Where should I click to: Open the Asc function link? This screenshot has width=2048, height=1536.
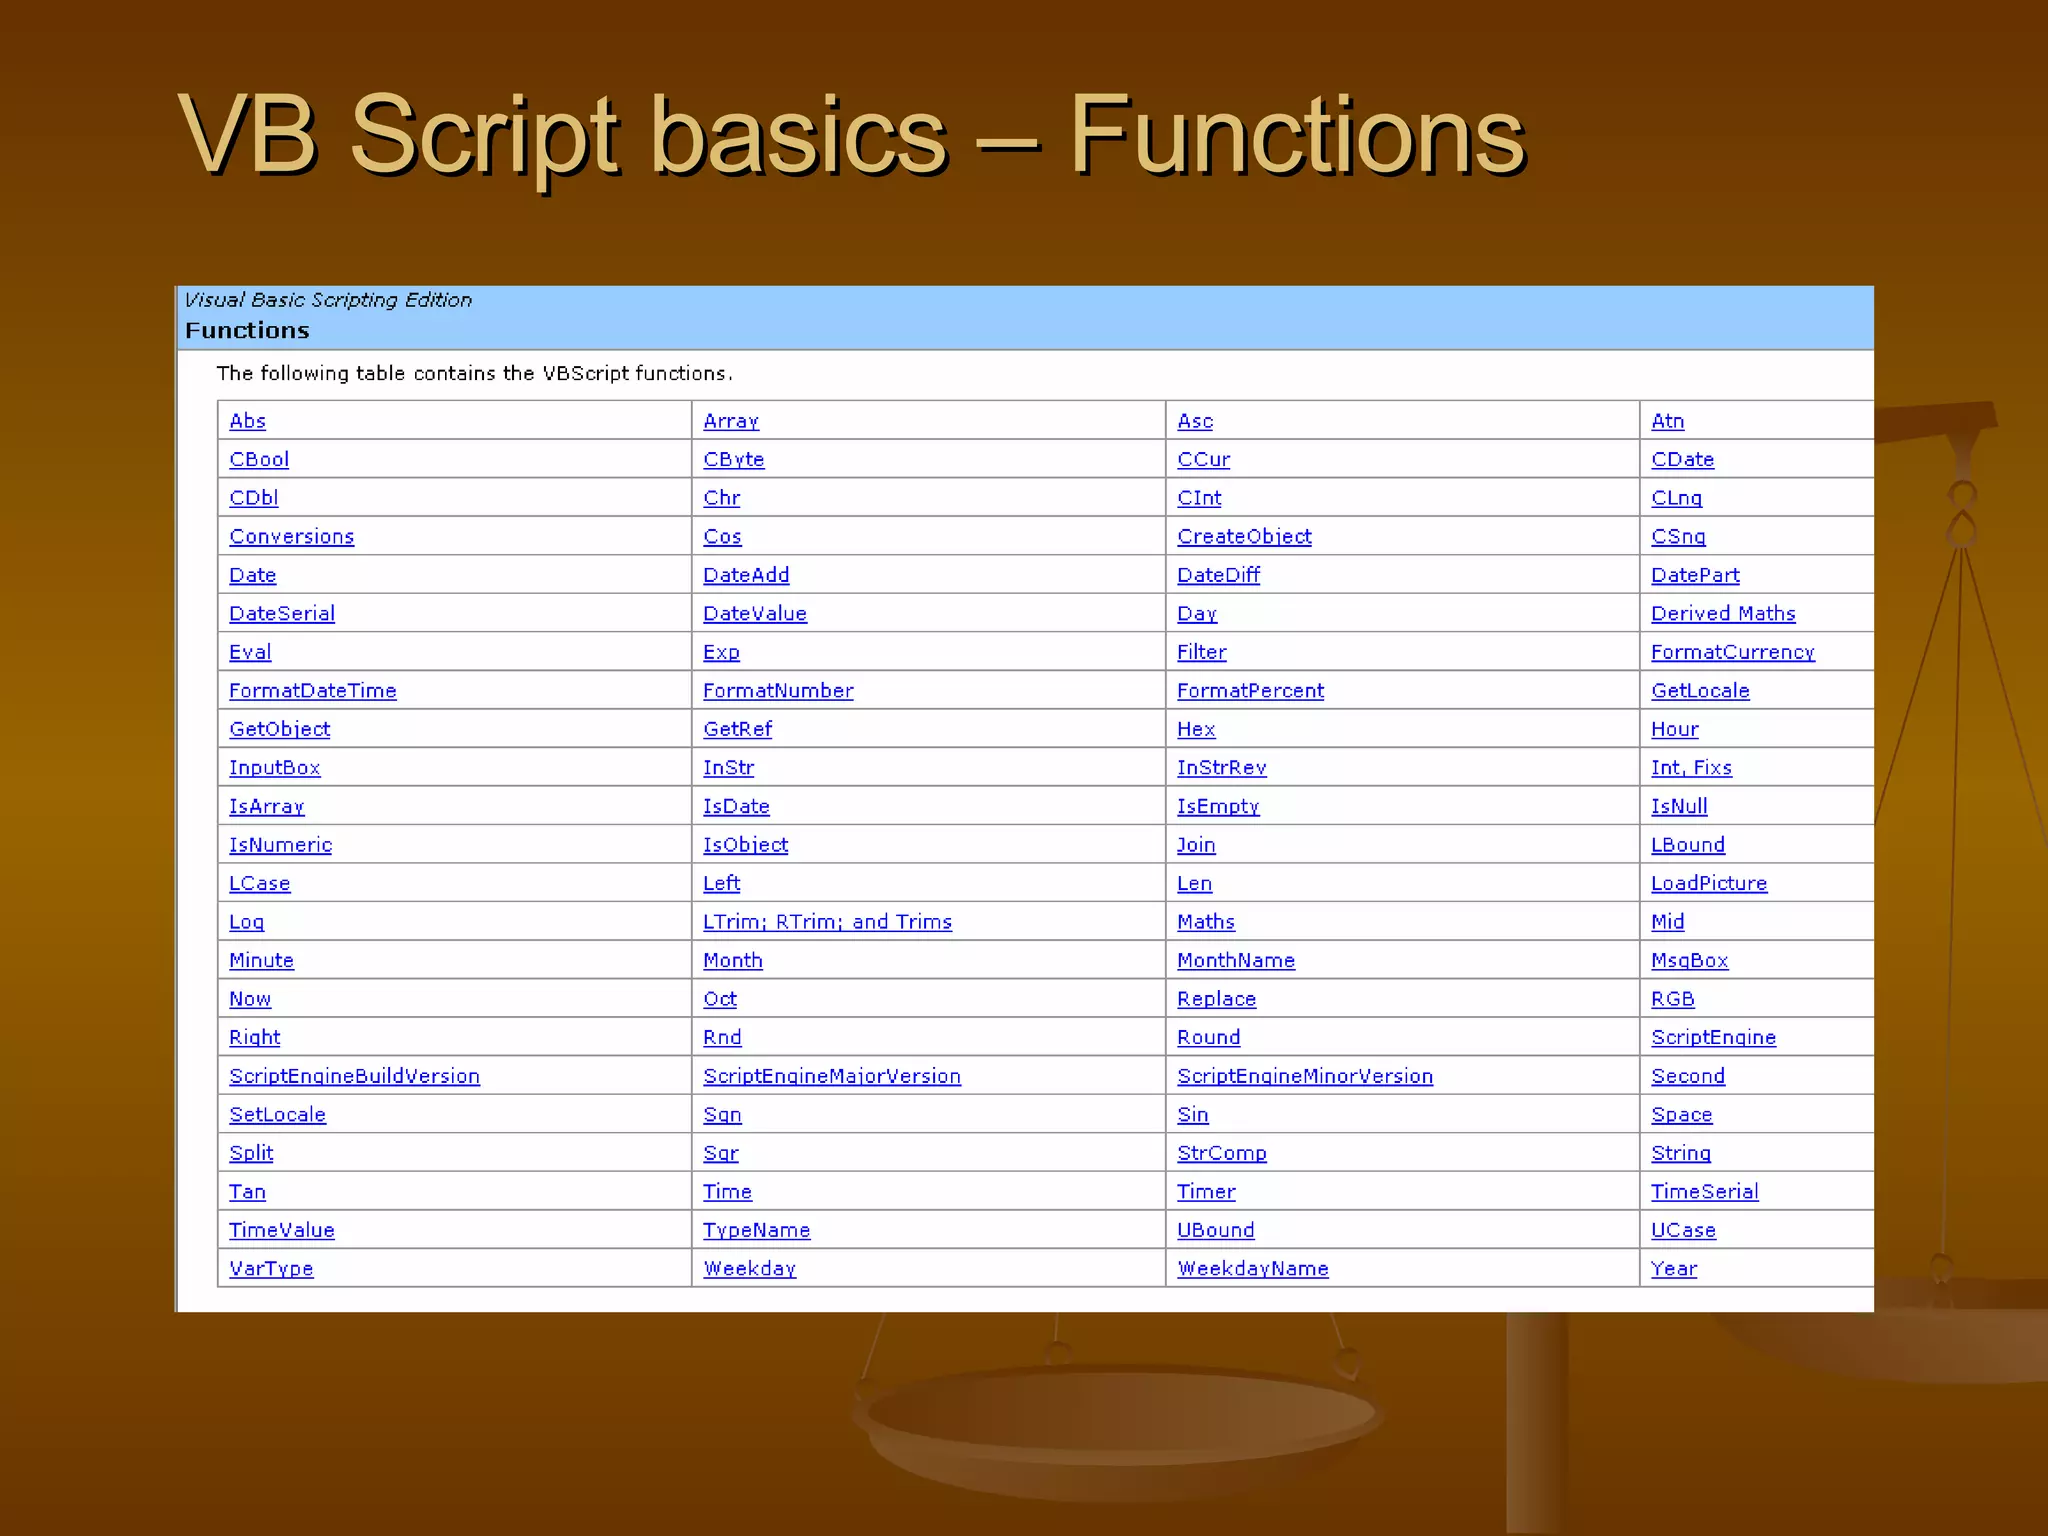(x=1195, y=421)
